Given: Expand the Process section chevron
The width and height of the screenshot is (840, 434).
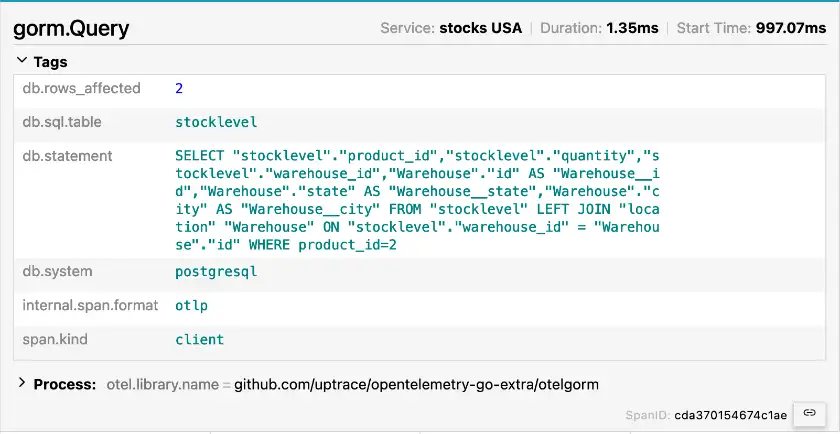Looking at the screenshot, I should [22, 384].
